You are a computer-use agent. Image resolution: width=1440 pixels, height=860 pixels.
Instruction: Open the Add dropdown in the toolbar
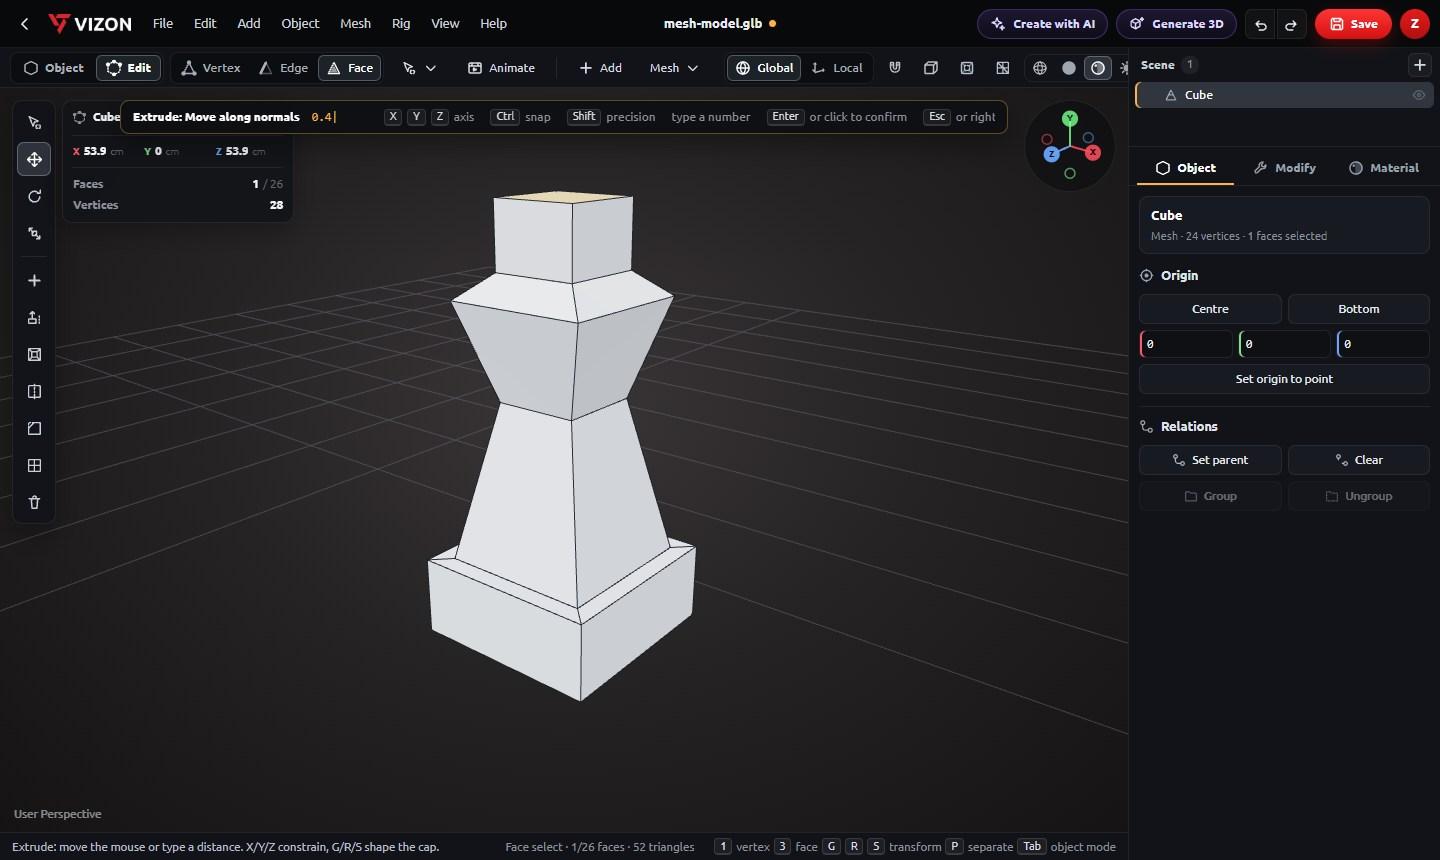point(600,68)
